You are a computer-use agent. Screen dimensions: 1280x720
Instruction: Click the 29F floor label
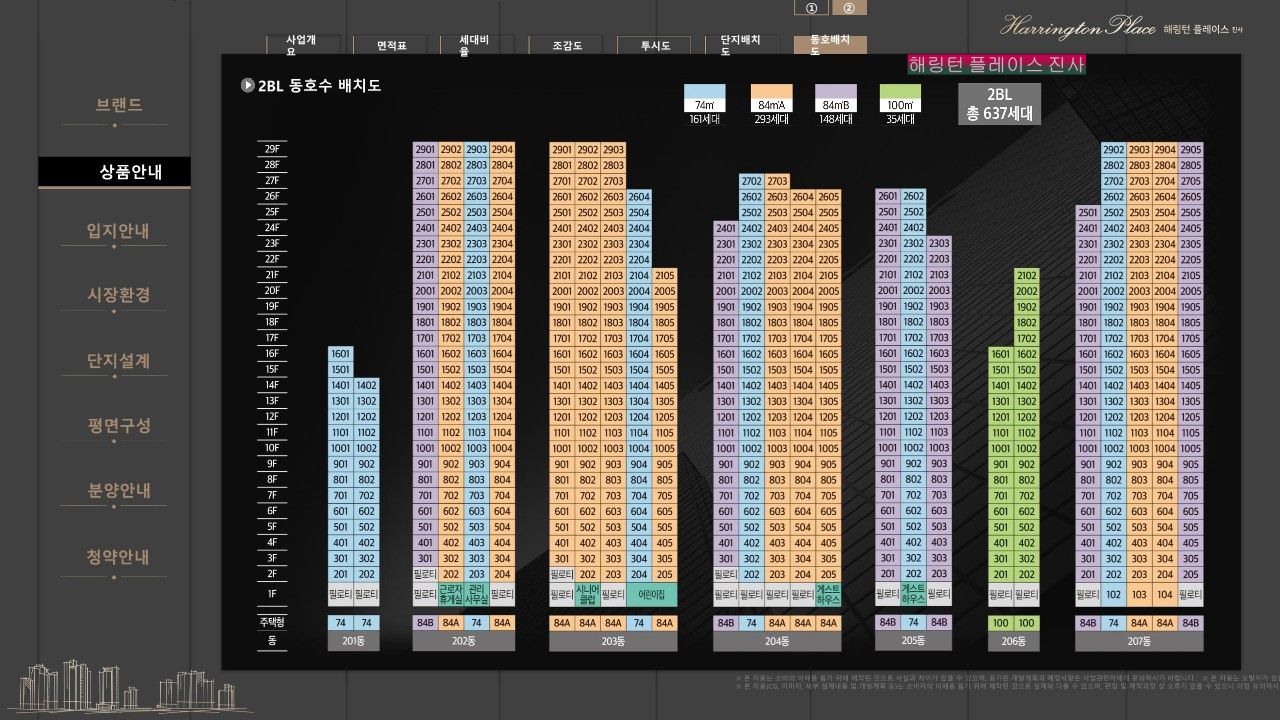pyautogui.click(x=271, y=149)
